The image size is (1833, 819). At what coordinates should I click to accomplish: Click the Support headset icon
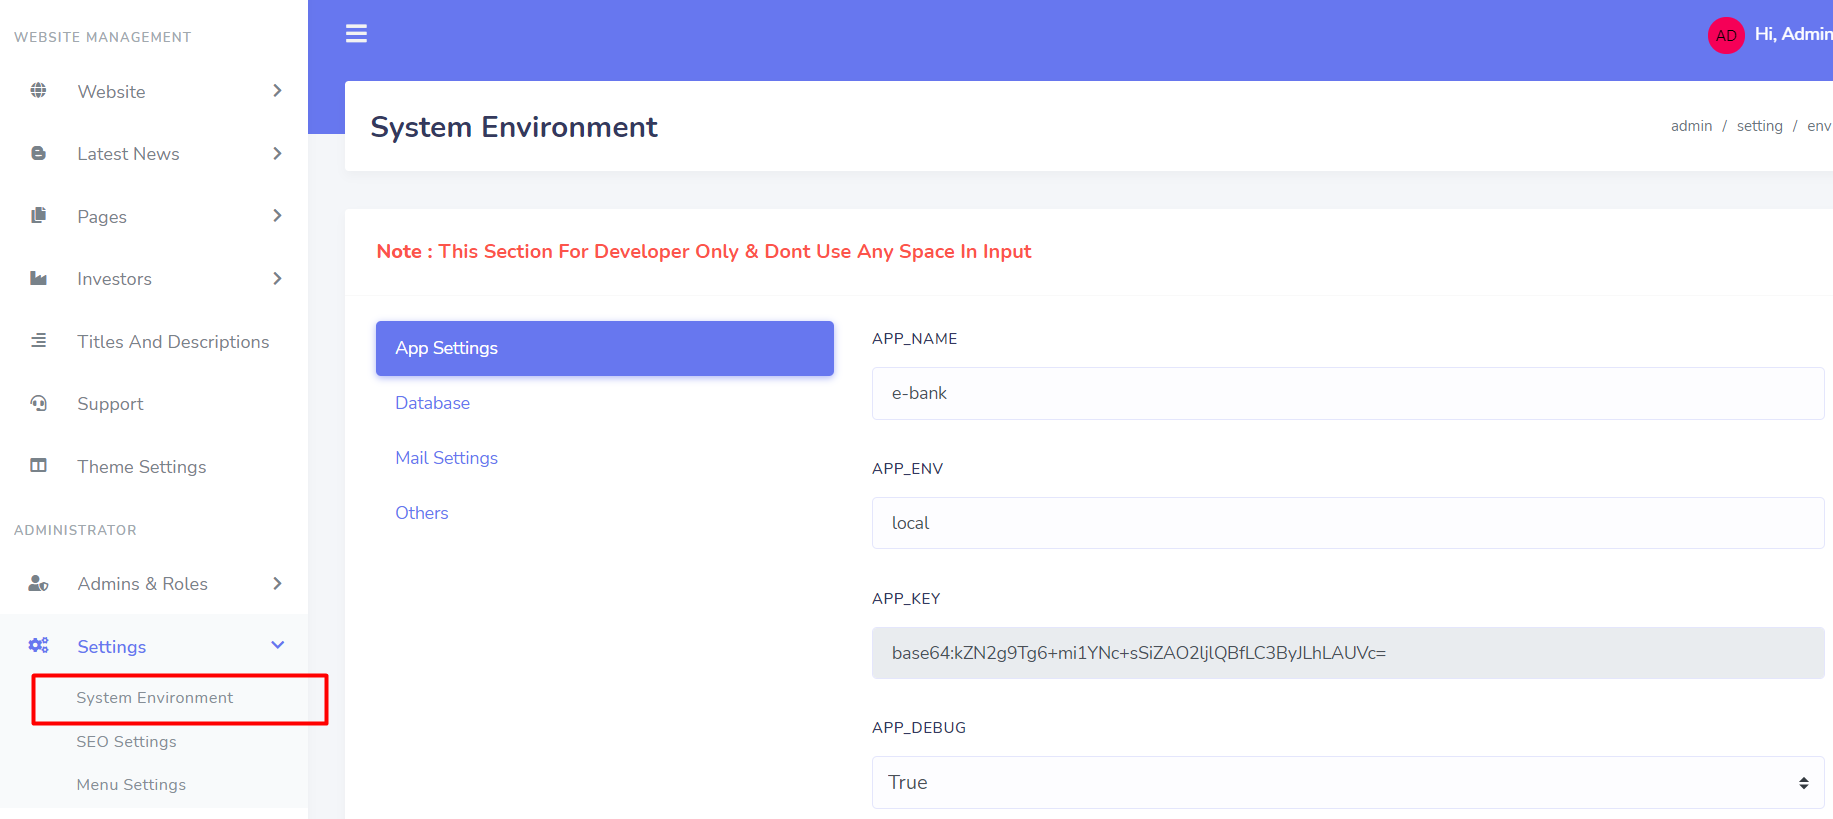[x=38, y=403]
